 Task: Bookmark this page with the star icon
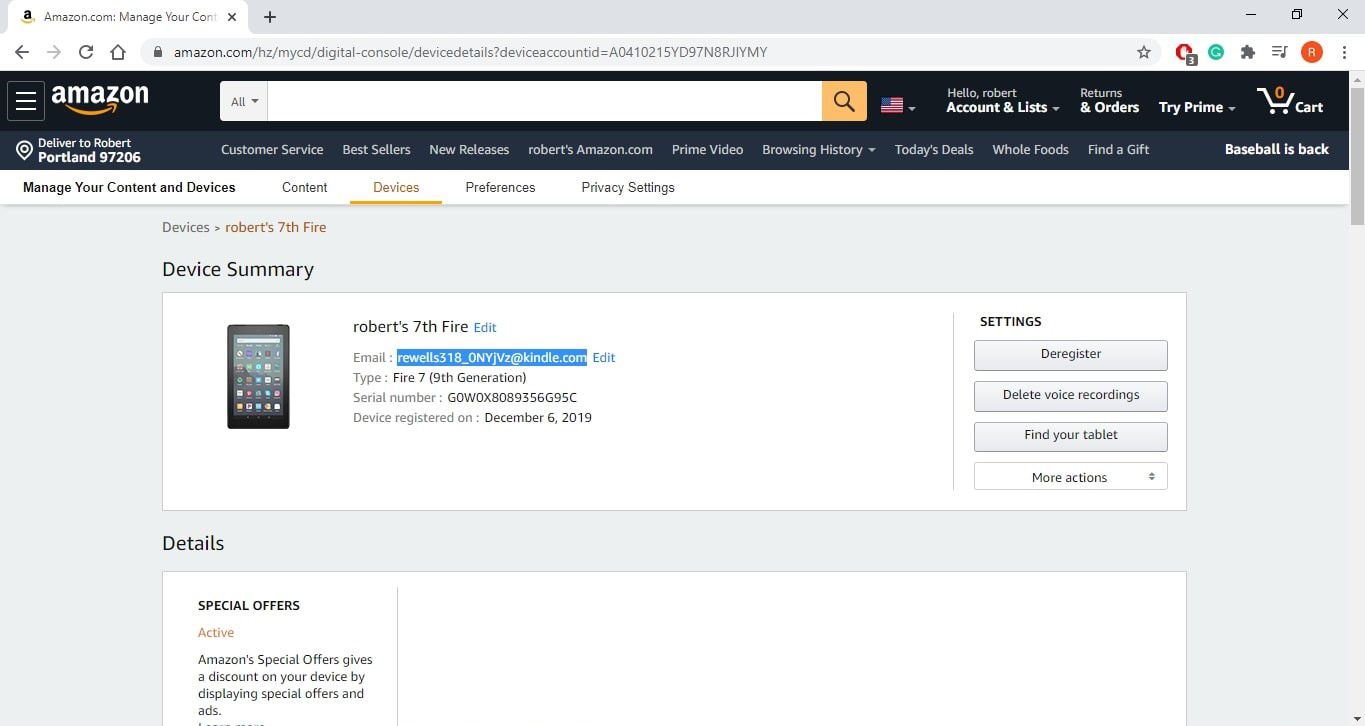pos(1144,52)
